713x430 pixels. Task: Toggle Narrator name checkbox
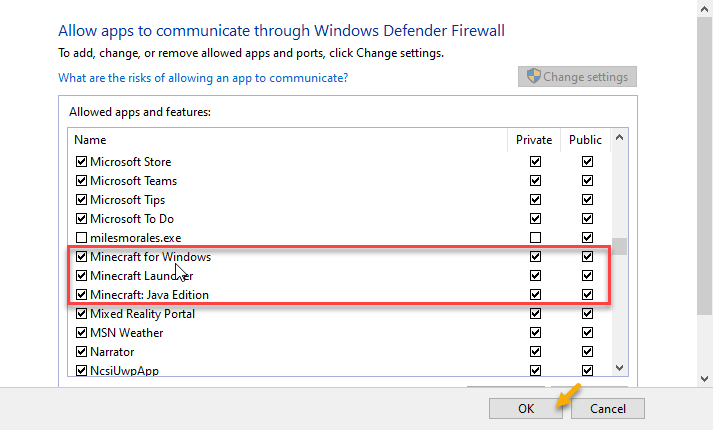(x=81, y=352)
